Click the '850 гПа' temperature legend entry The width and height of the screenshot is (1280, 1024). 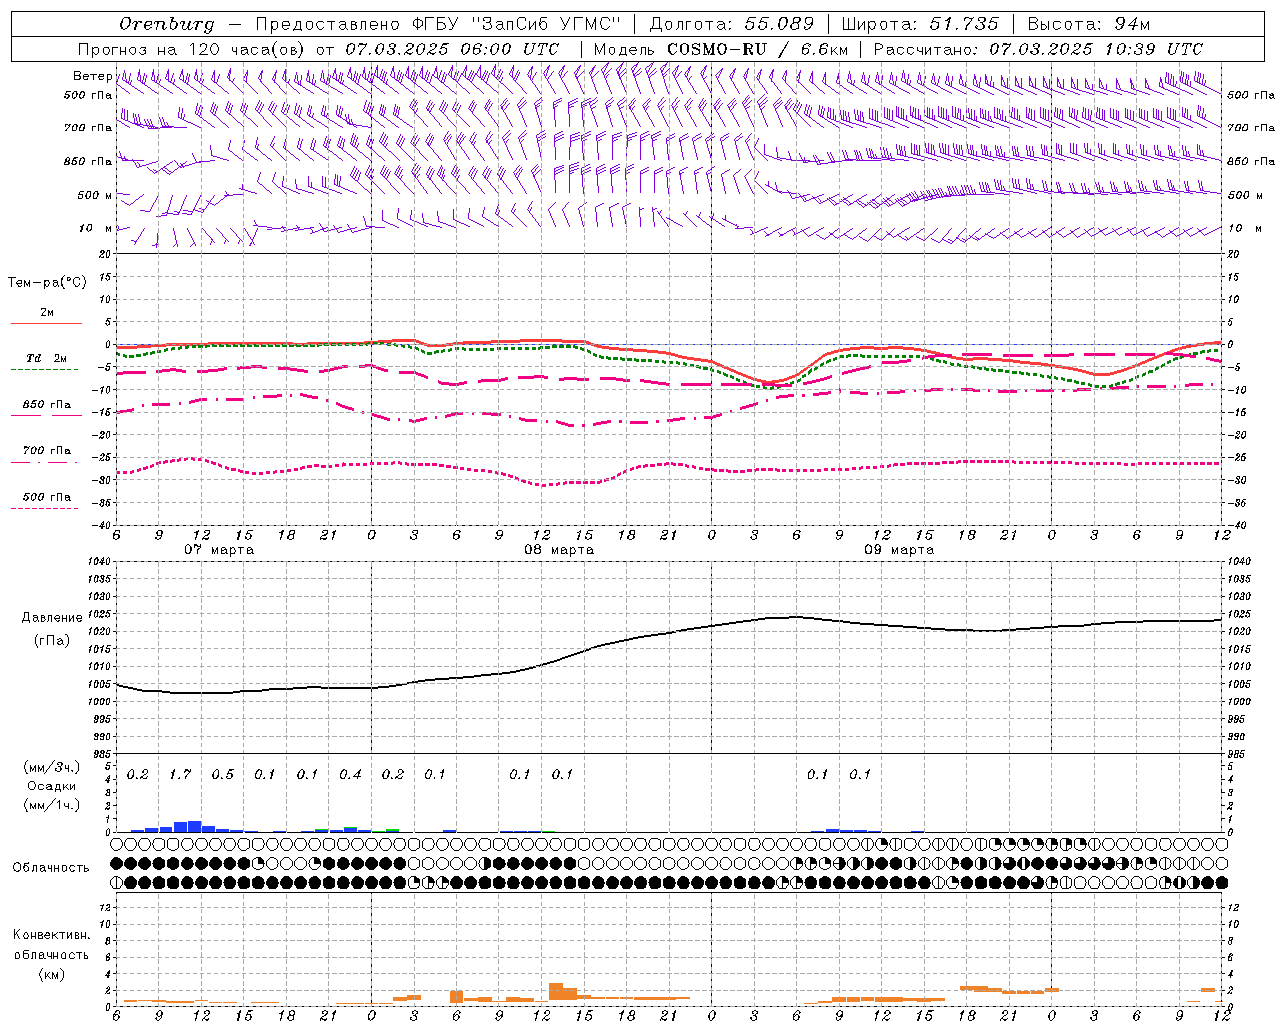47,405
